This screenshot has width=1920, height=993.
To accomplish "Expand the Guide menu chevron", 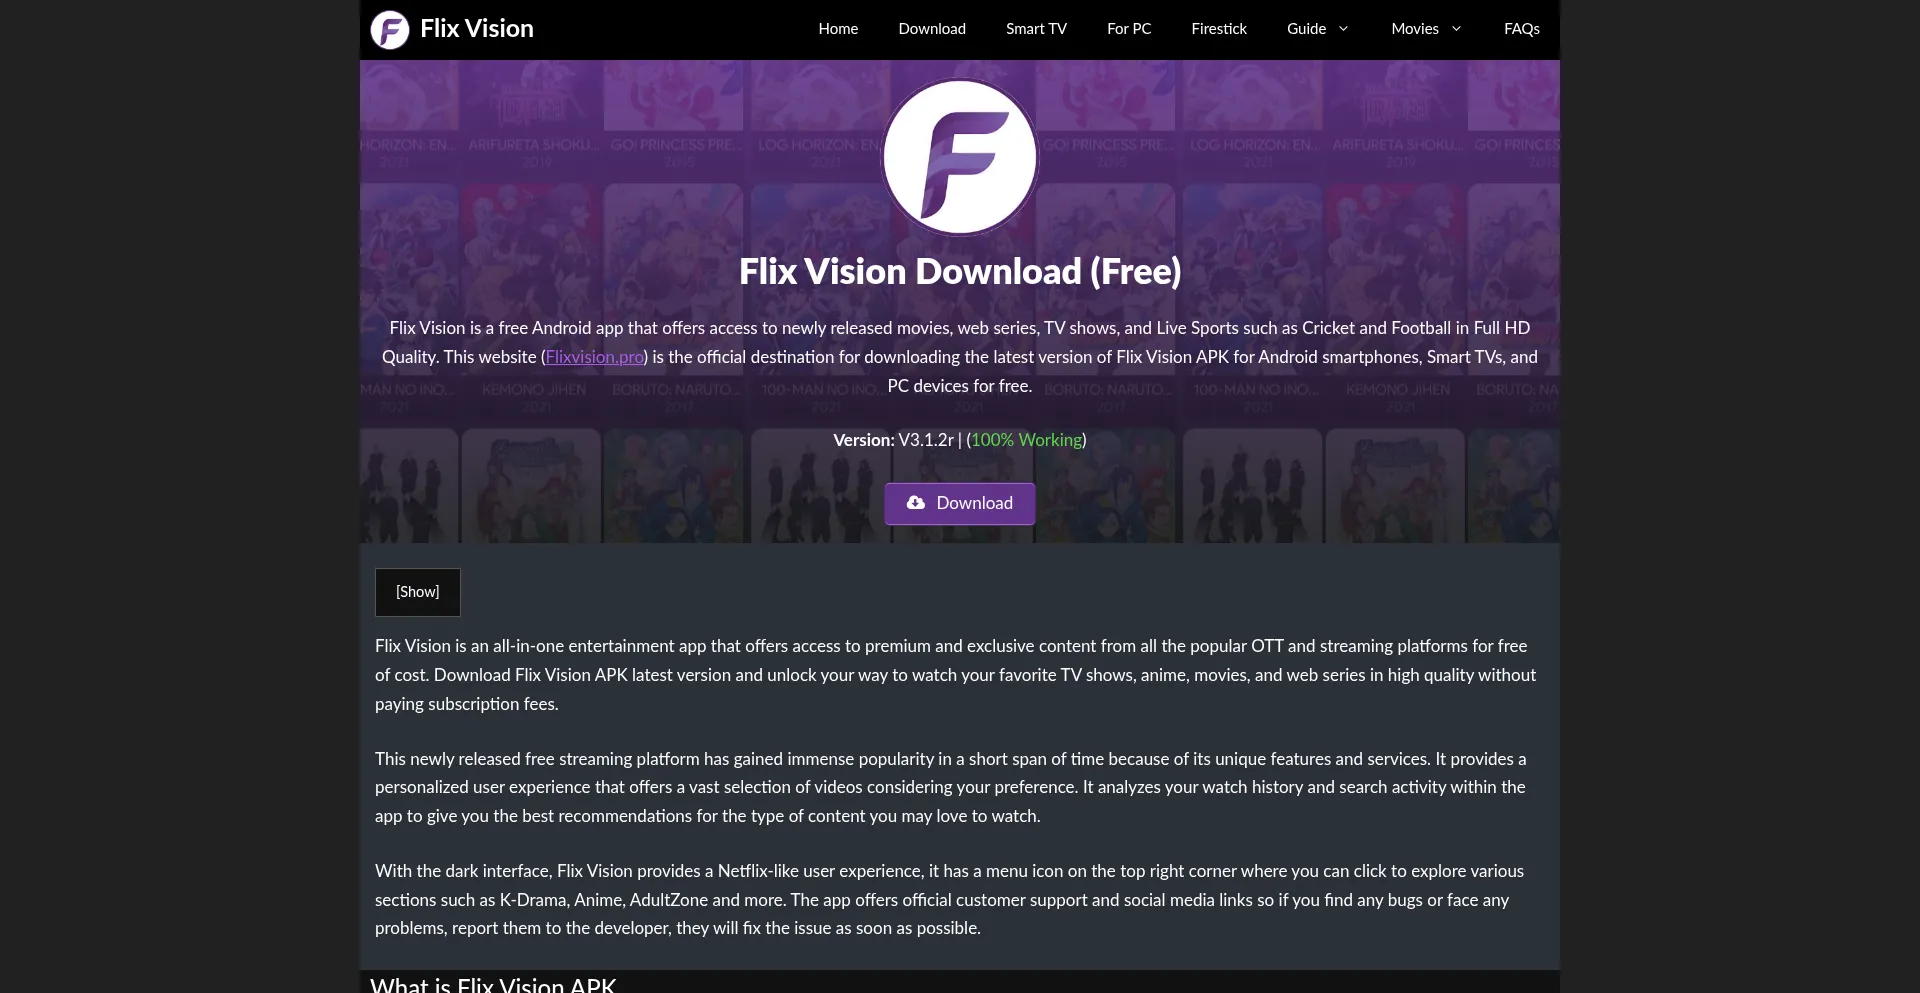I will coord(1344,29).
